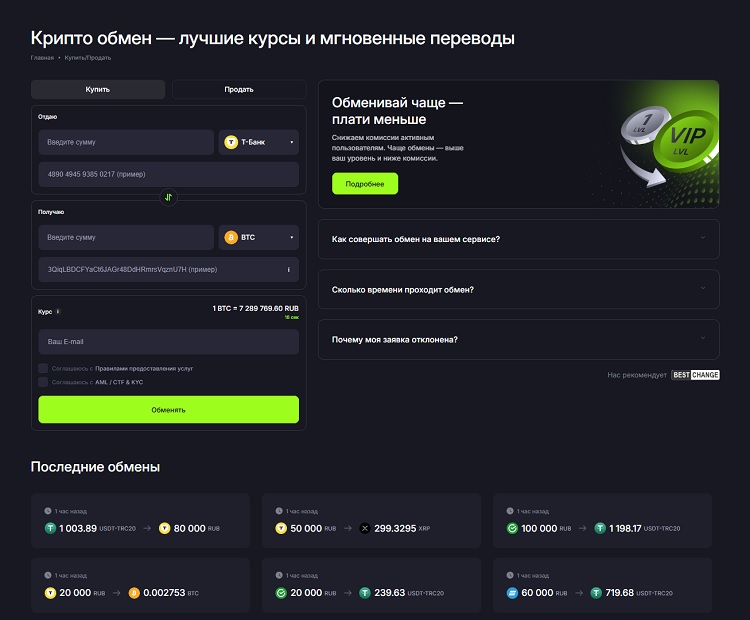Click the Ваш E-mail input field

tap(168, 342)
